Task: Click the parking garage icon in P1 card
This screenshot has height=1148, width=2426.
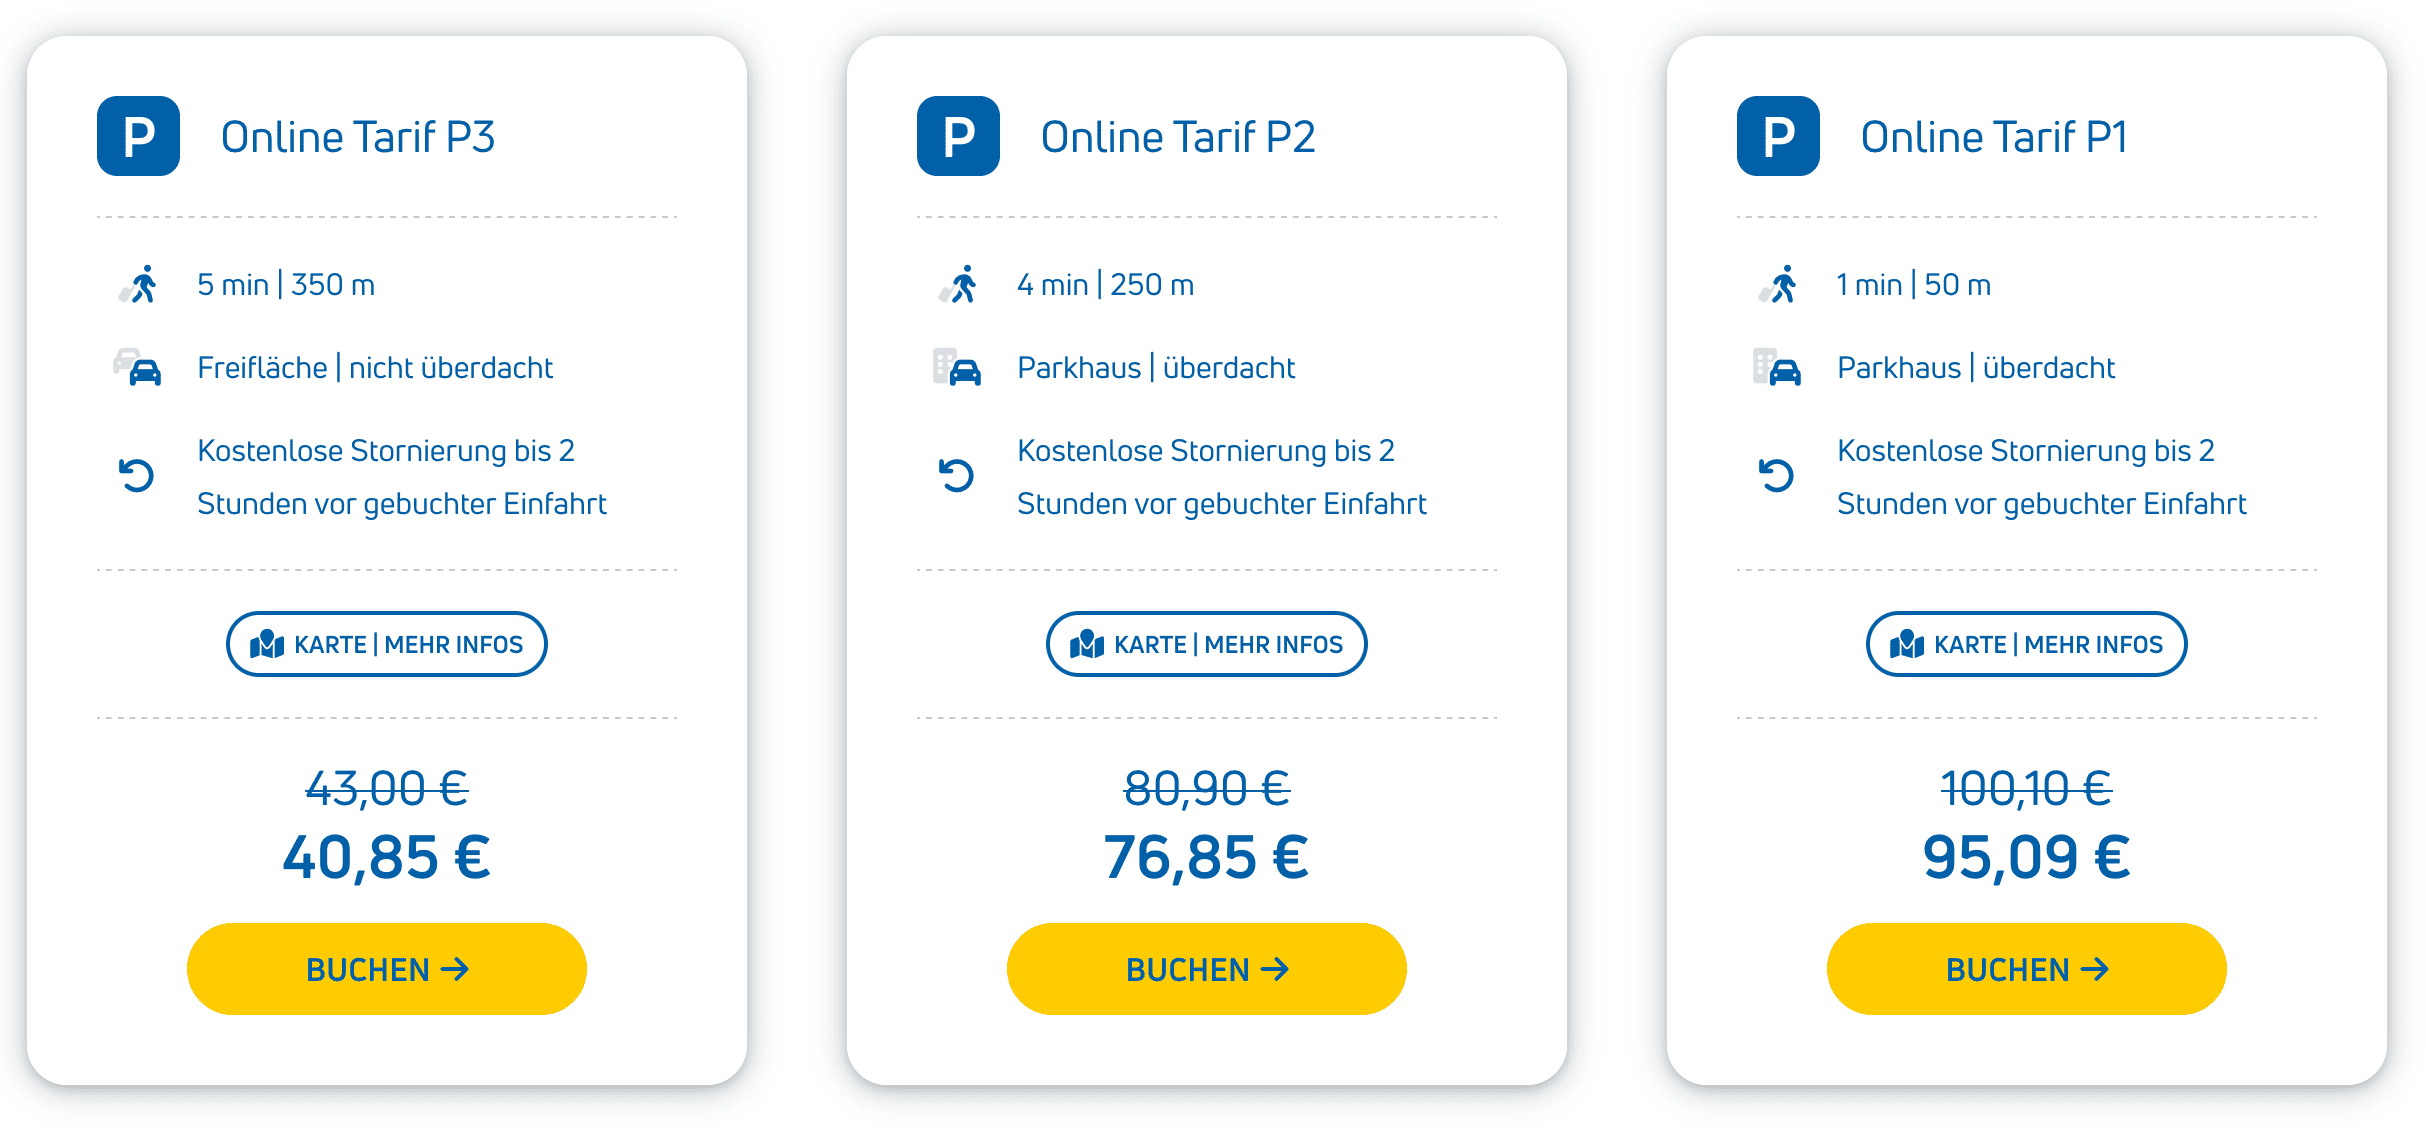Action: (x=1778, y=368)
